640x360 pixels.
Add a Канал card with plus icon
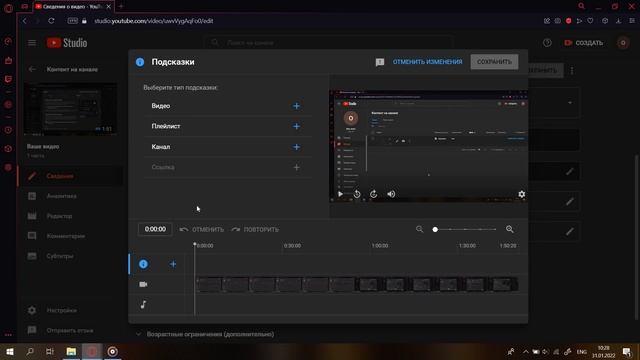coord(296,147)
